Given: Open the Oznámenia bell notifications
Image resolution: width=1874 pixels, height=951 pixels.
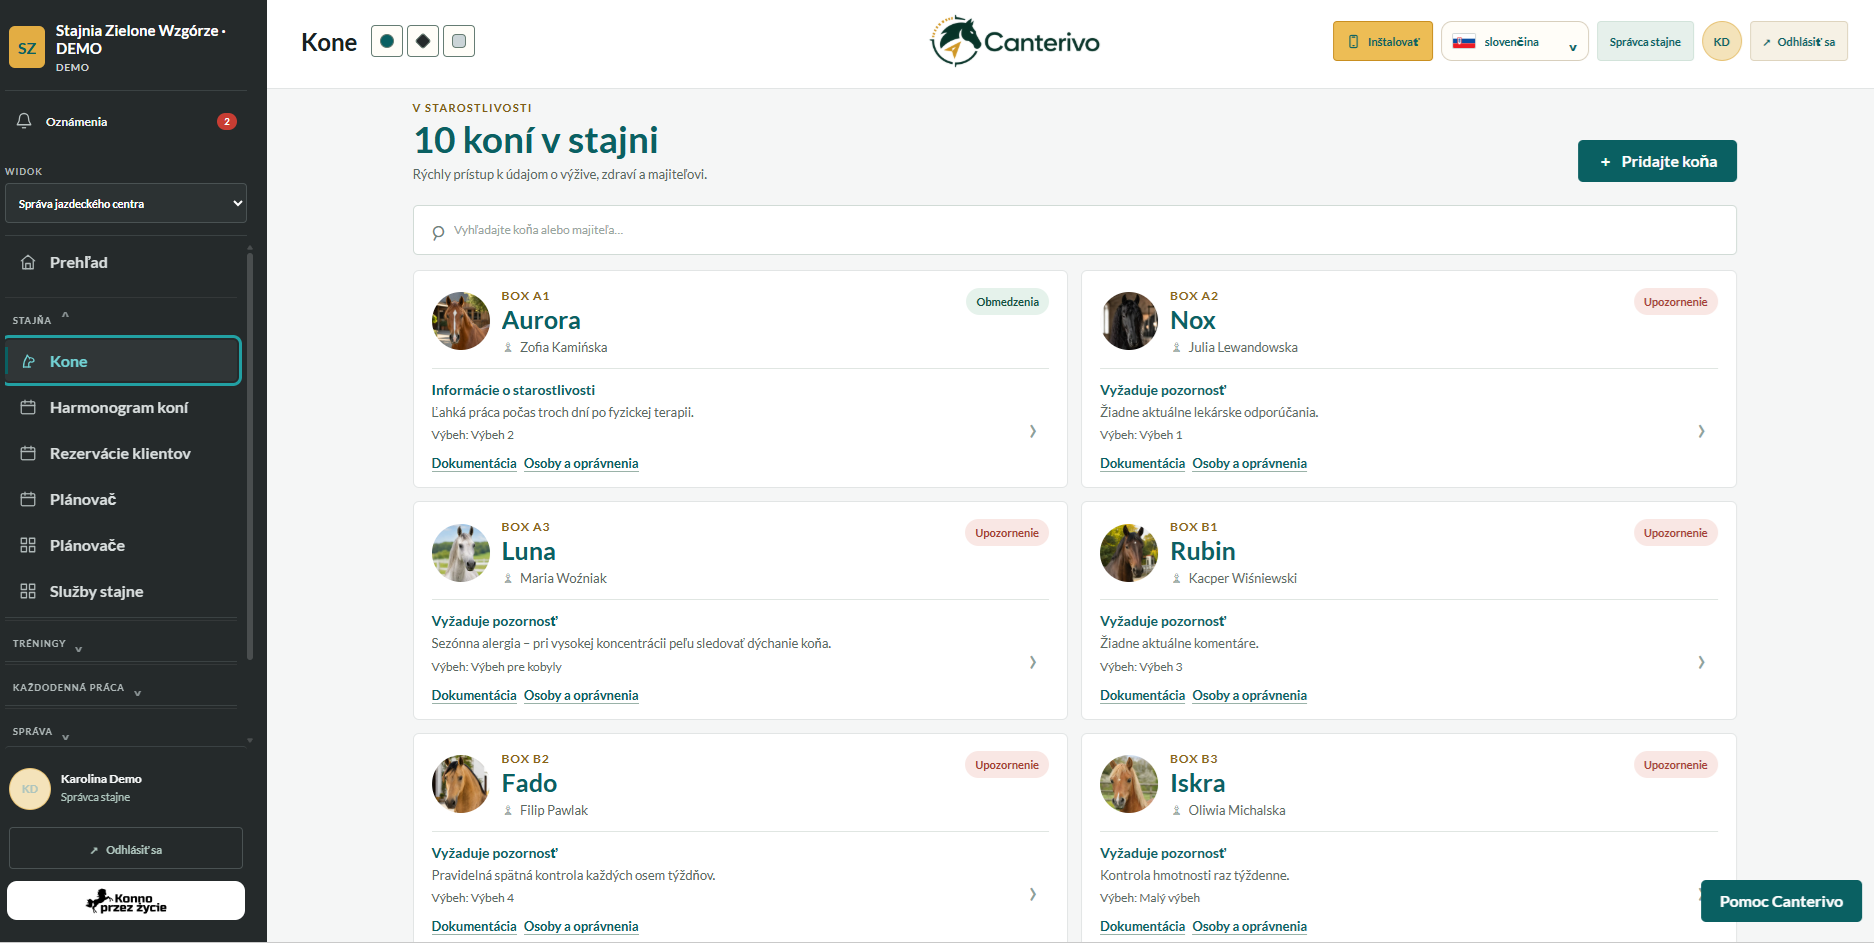Looking at the screenshot, I should tap(125, 121).
